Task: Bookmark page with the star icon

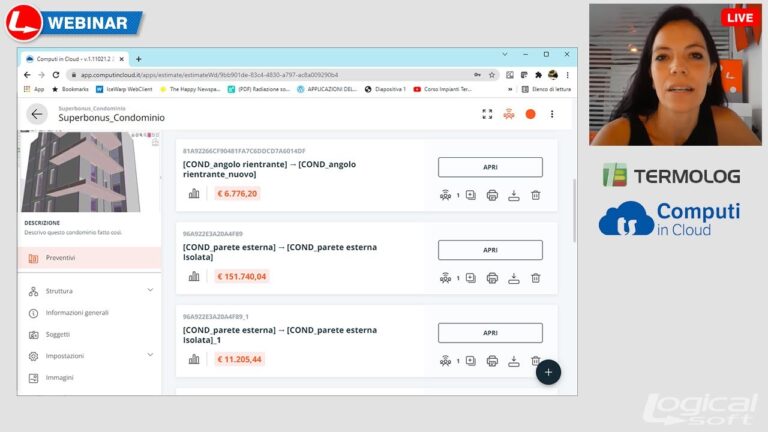Action: (492, 75)
